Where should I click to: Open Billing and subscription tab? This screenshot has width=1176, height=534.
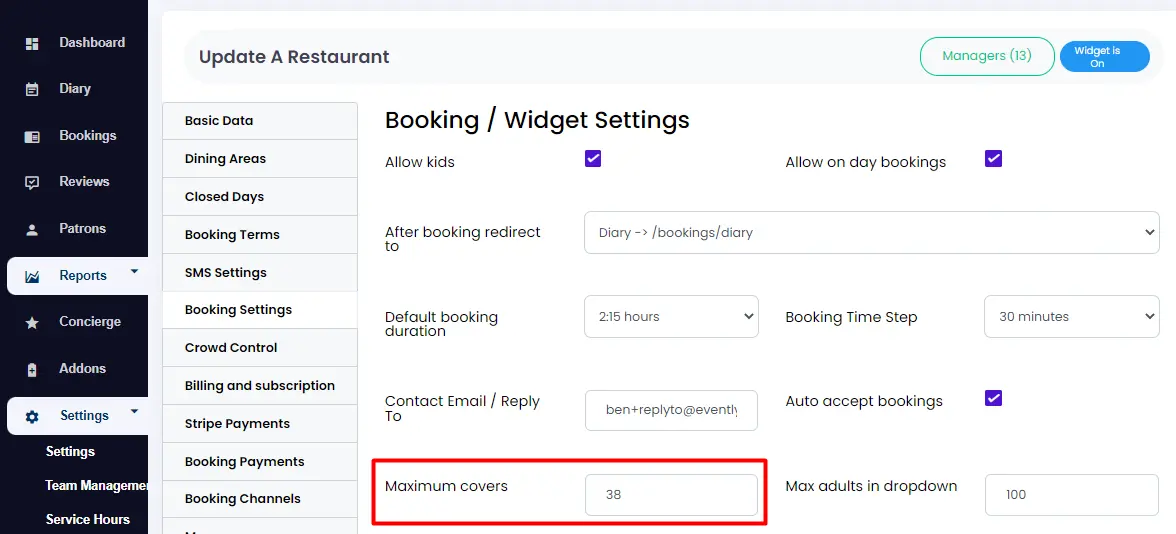[x=260, y=386]
